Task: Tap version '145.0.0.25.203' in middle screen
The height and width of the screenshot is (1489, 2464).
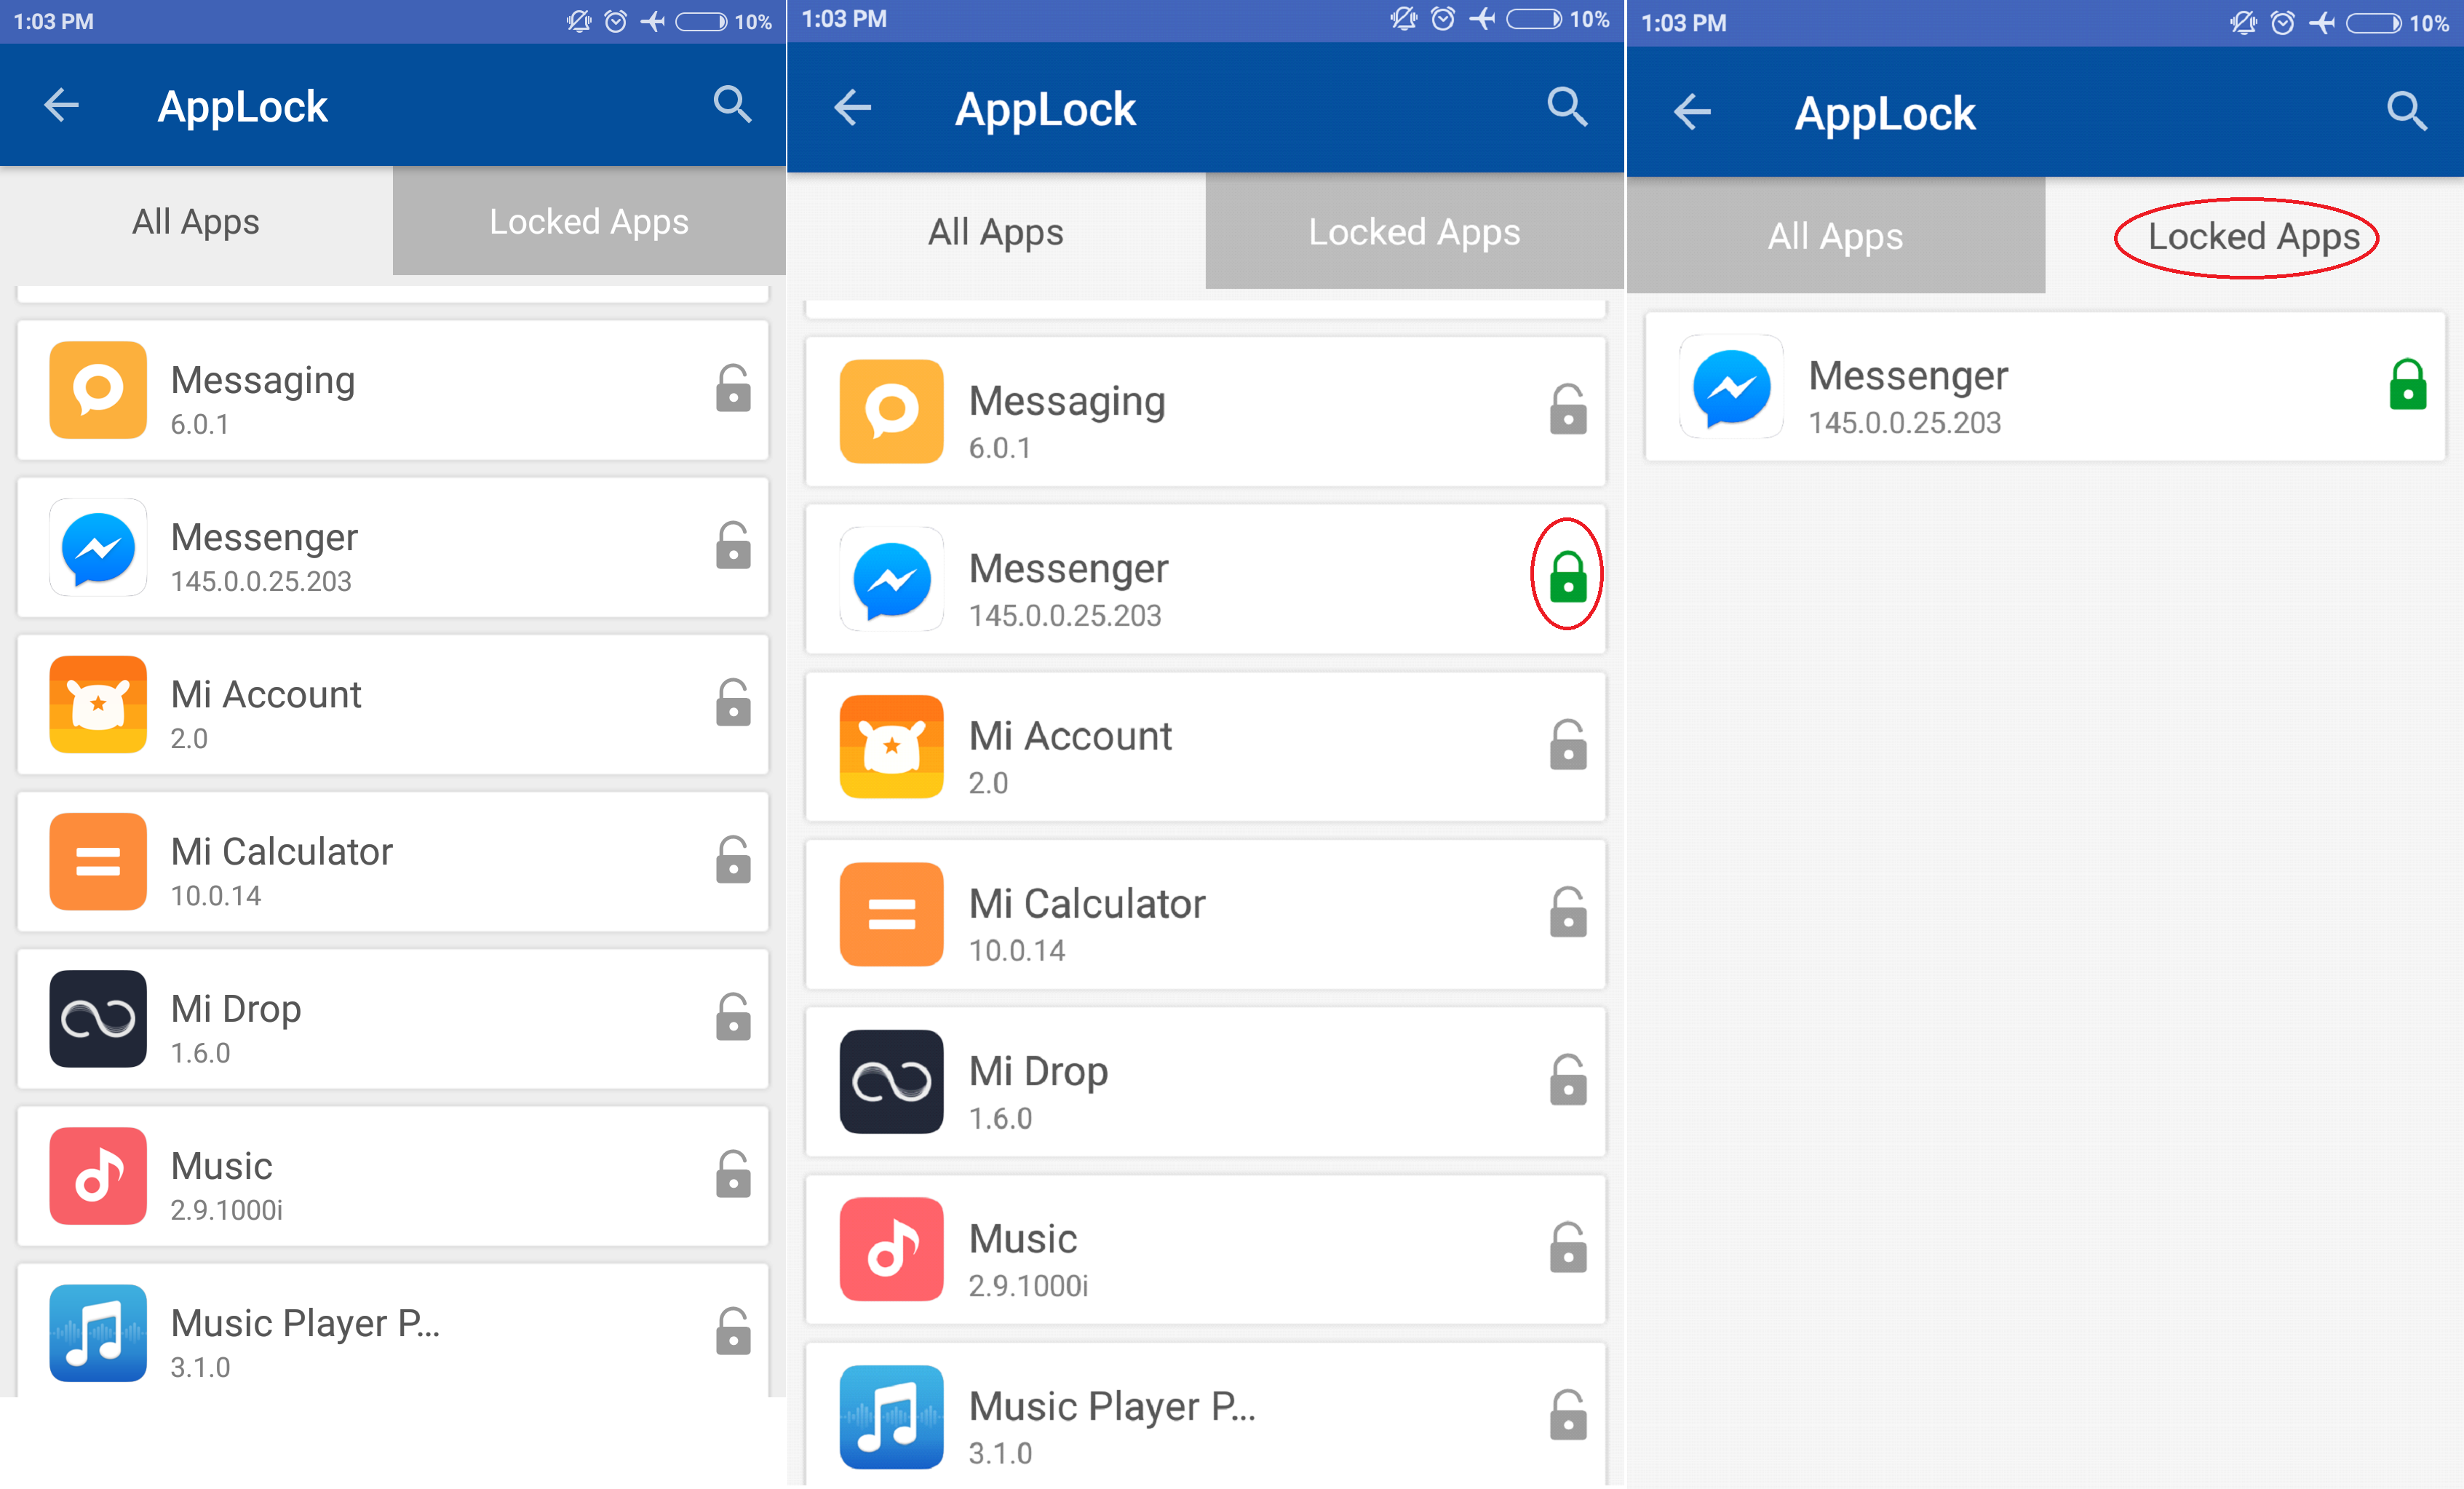Action: coord(1065,615)
